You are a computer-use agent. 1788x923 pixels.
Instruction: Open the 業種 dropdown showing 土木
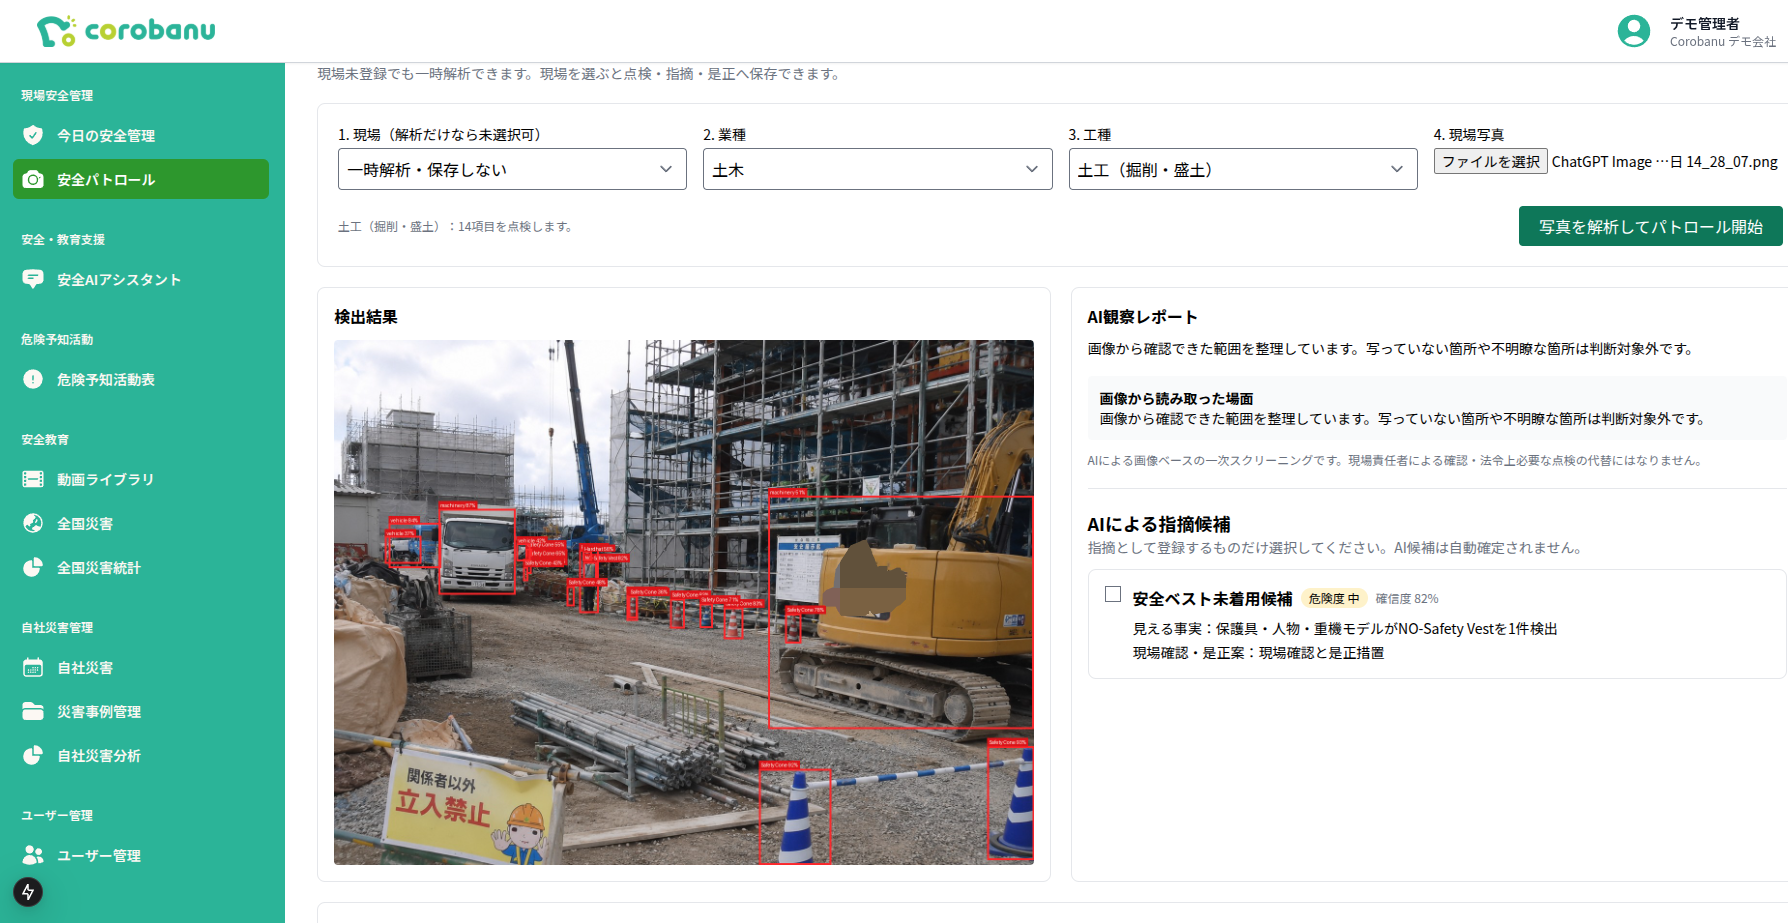coord(877,169)
